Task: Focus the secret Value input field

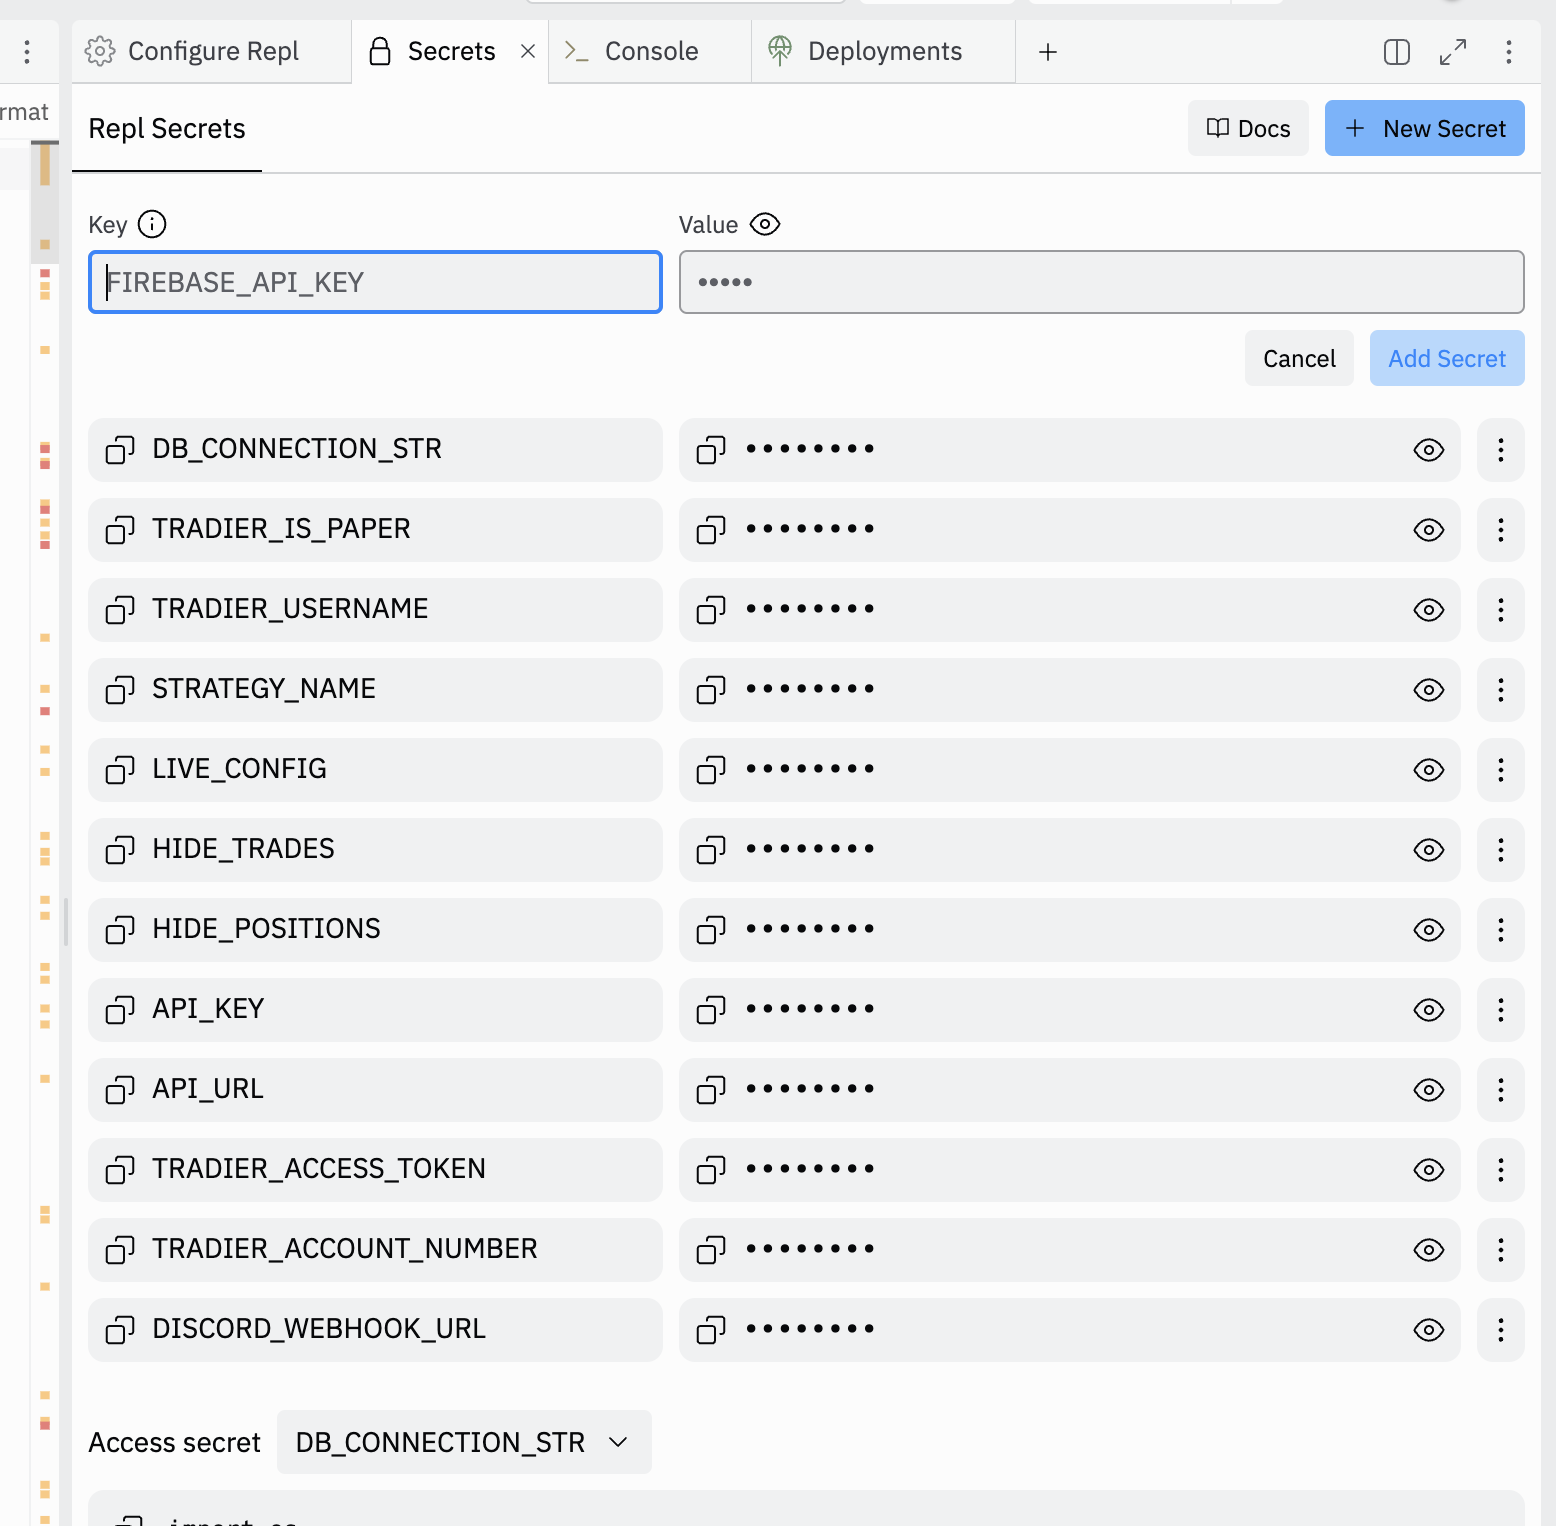Action: point(1100,282)
